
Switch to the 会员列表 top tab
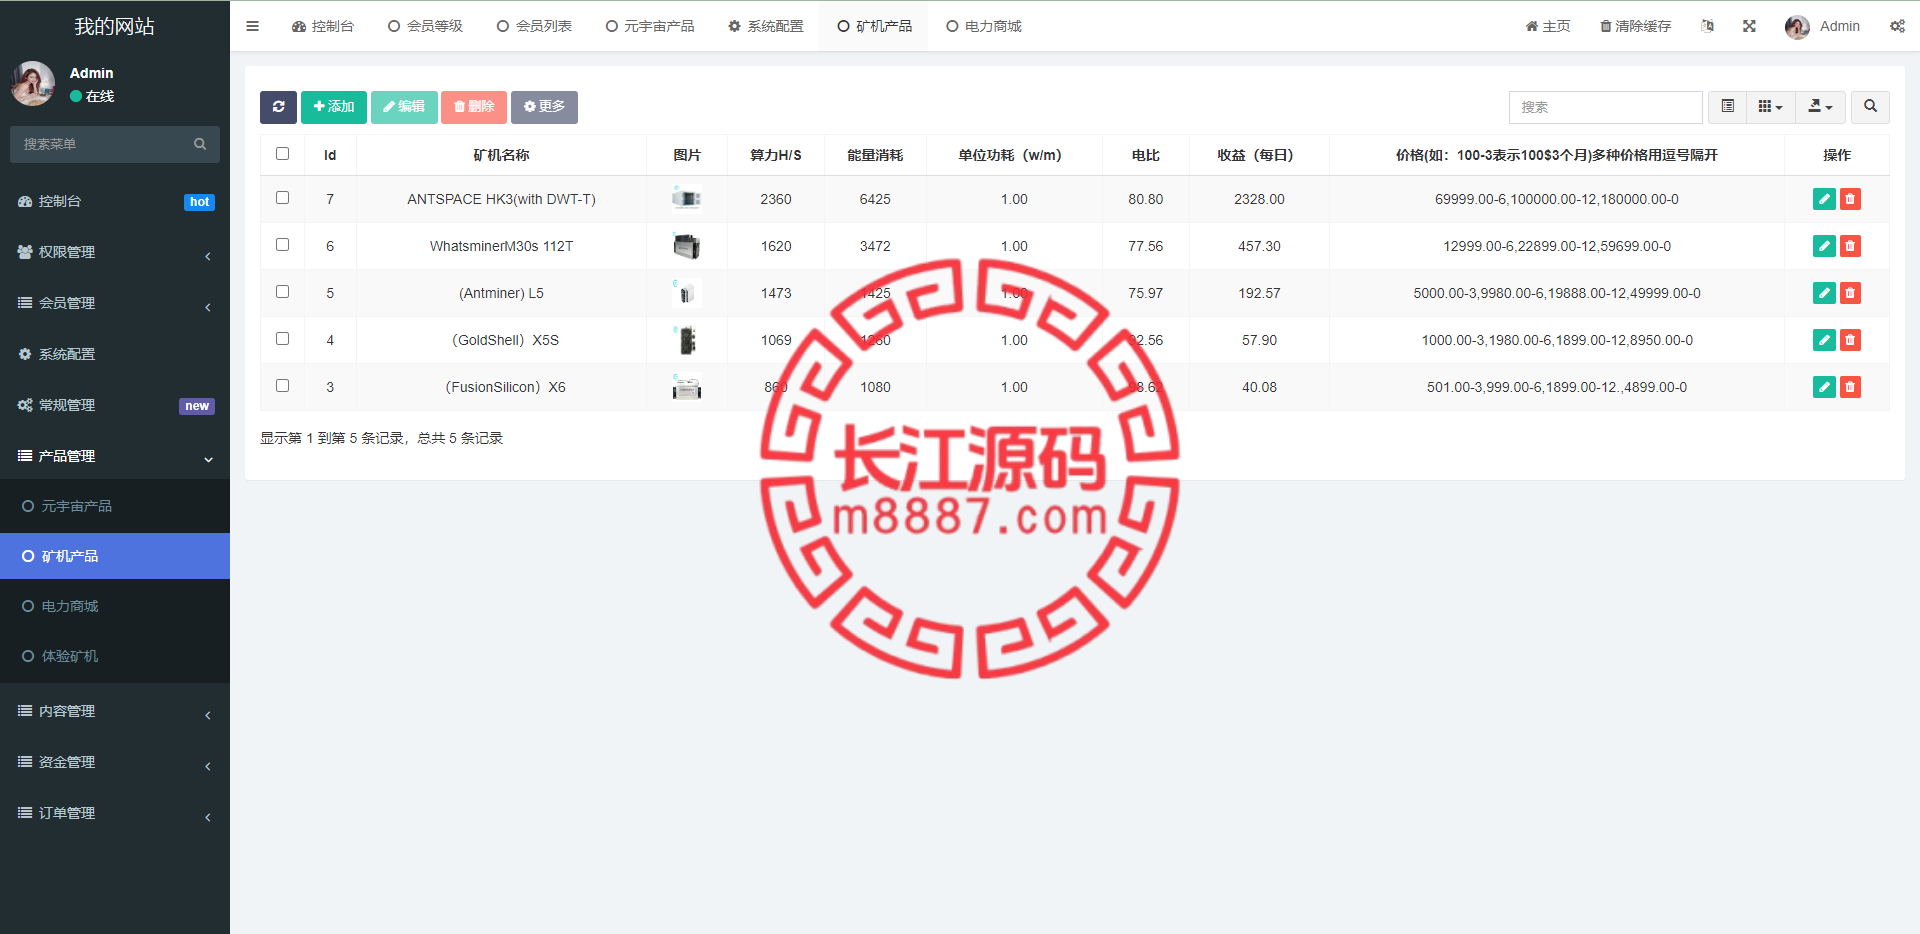(x=534, y=26)
